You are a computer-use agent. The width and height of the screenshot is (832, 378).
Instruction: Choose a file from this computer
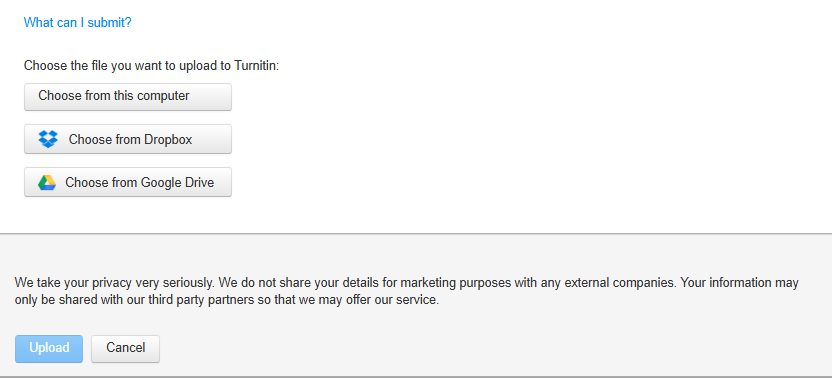click(x=128, y=97)
